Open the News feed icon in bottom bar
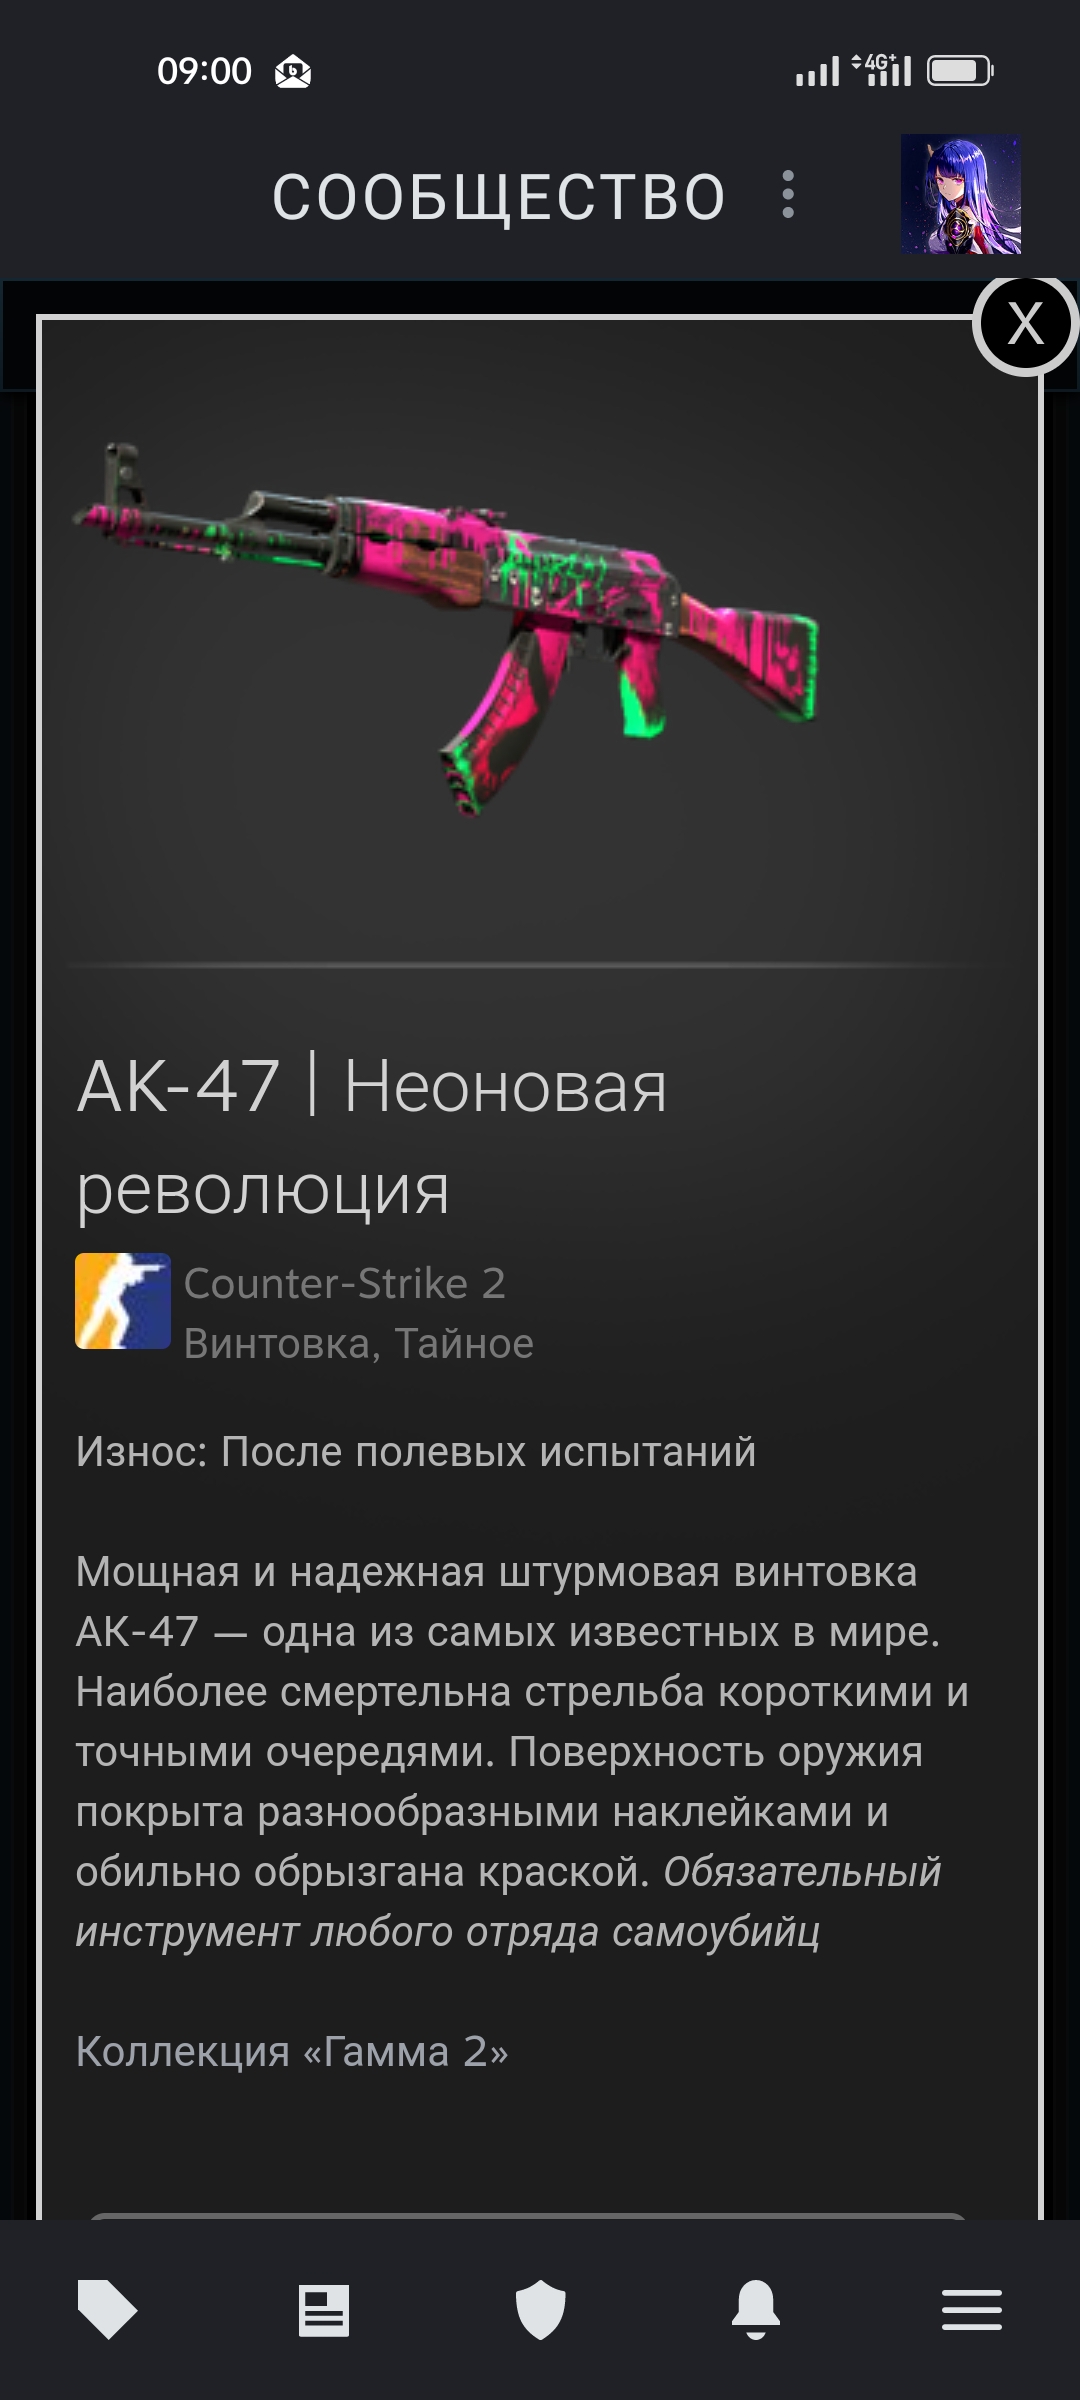 [x=324, y=2310]
